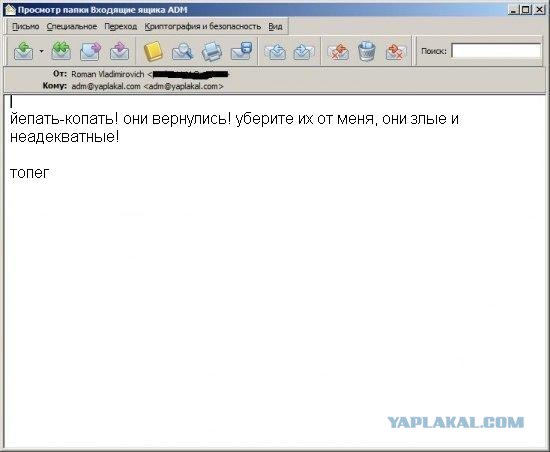Click the Reply envelope icon with green arrow
This screenshot has height=452, width=550.
(23, 51)
